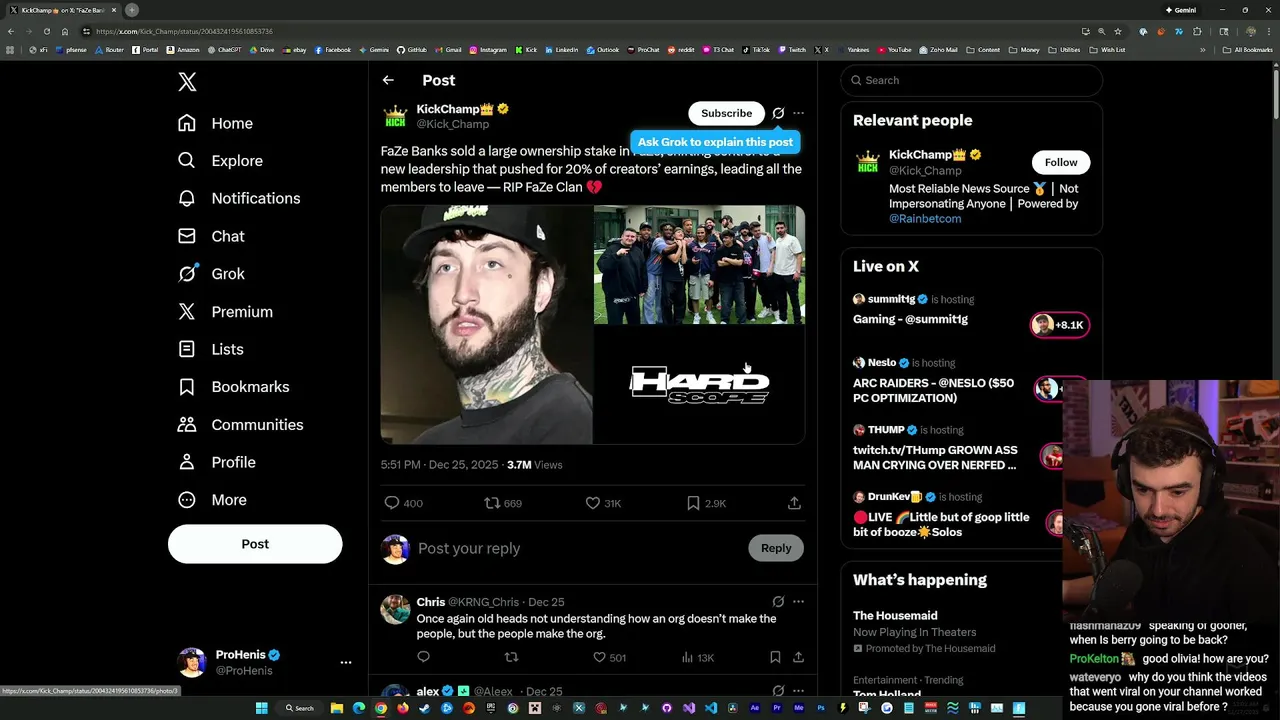View analytics of Chris's comment 13K
This screenshot has width=1280, height=720.
pyautogui.click(x=697, y=657)
